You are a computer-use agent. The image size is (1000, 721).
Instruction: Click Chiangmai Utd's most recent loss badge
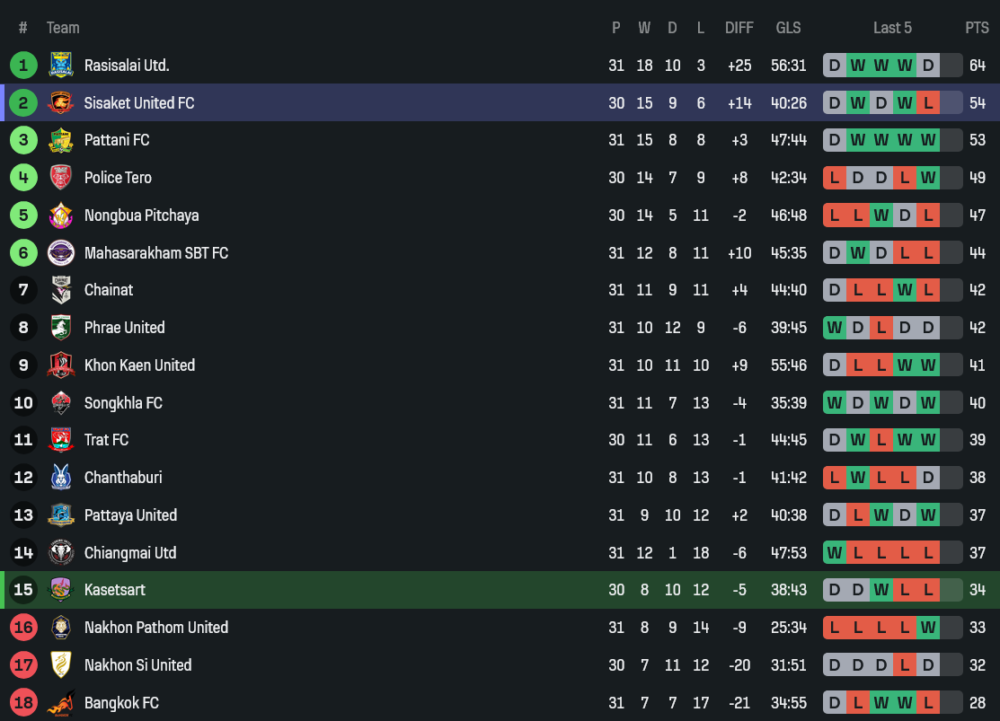pos(929,553)
